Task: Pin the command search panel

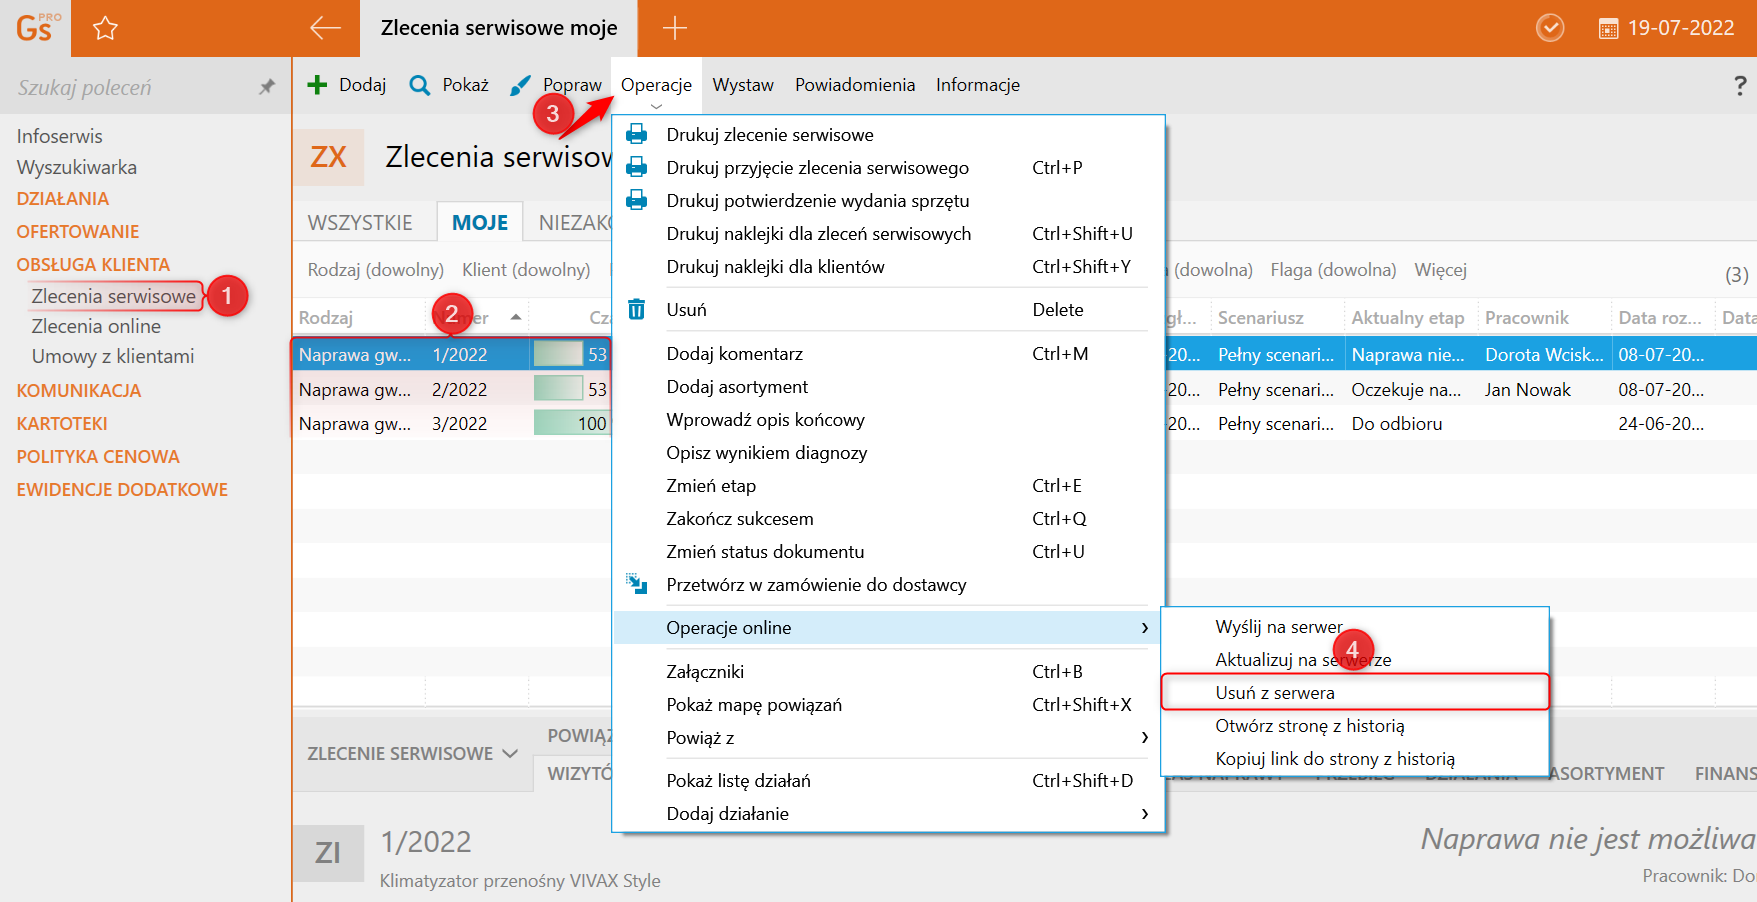Action: pos(267,87)
